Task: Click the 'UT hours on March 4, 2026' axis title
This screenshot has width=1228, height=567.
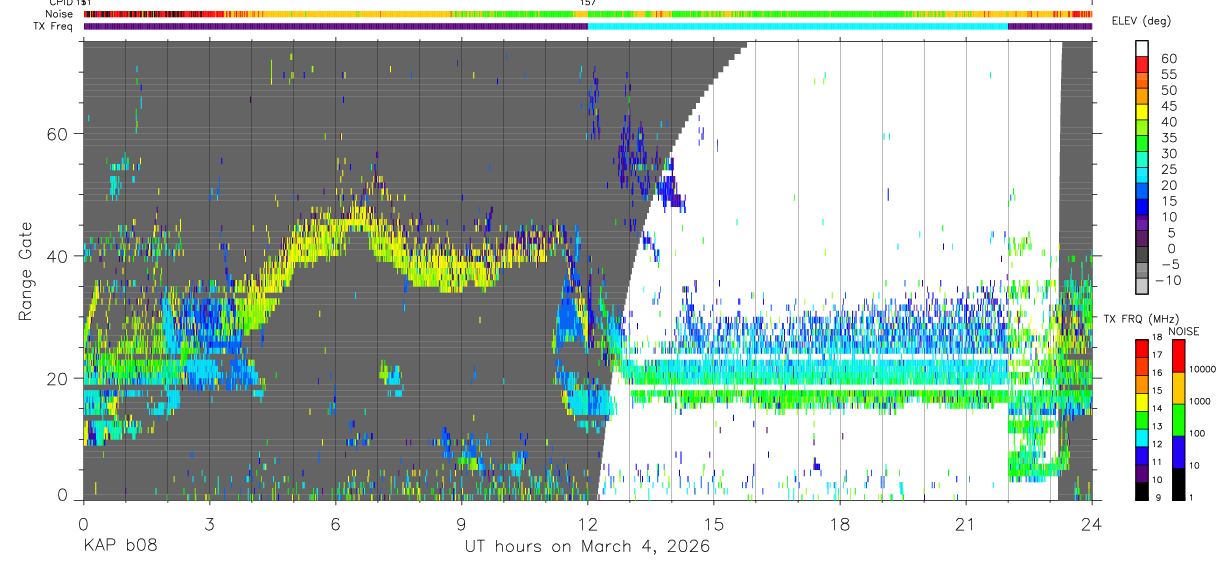Action: coord(587,547)
